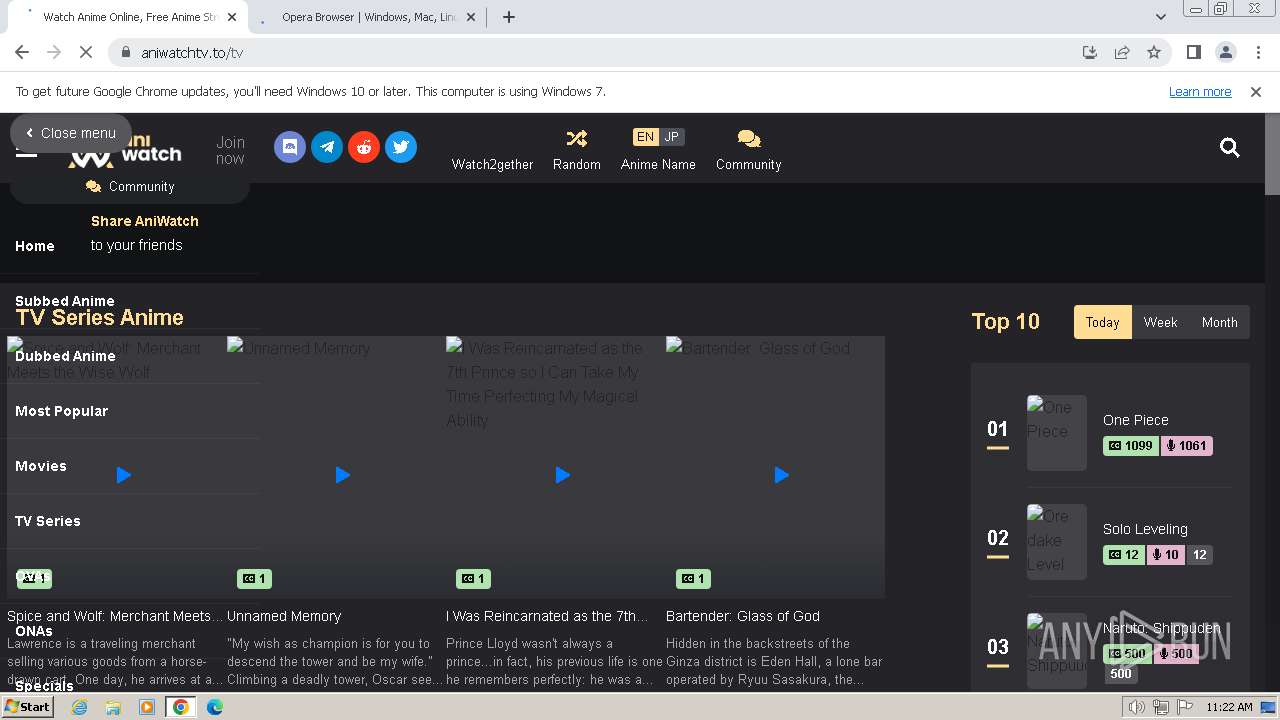Open Subbed Anime menu item
1280x720 pixels.
65,301
